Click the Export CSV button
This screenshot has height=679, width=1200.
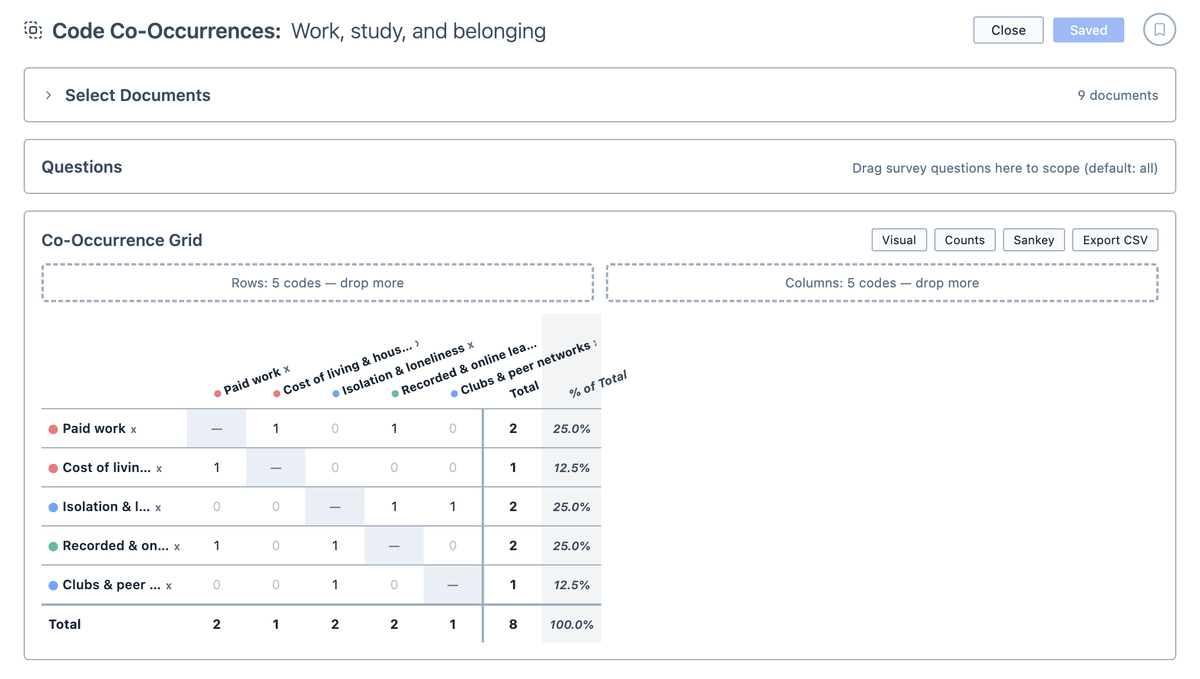coord(1115,240)
